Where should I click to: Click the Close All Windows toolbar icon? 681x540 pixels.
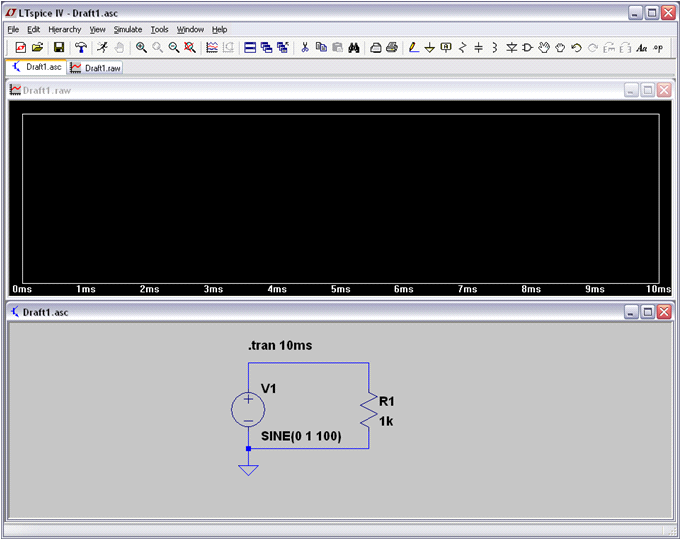283,47
